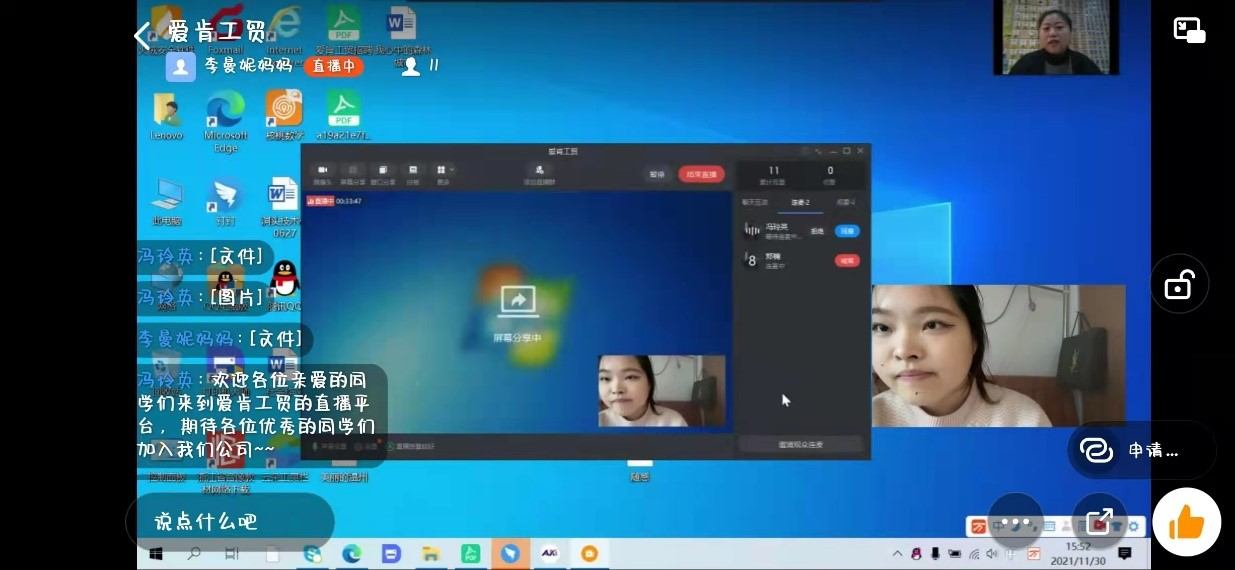Tap the viewer count icon showing 11
Image resolution: width=1235 pixels, height=570 pixels.
tap(409, 66)
